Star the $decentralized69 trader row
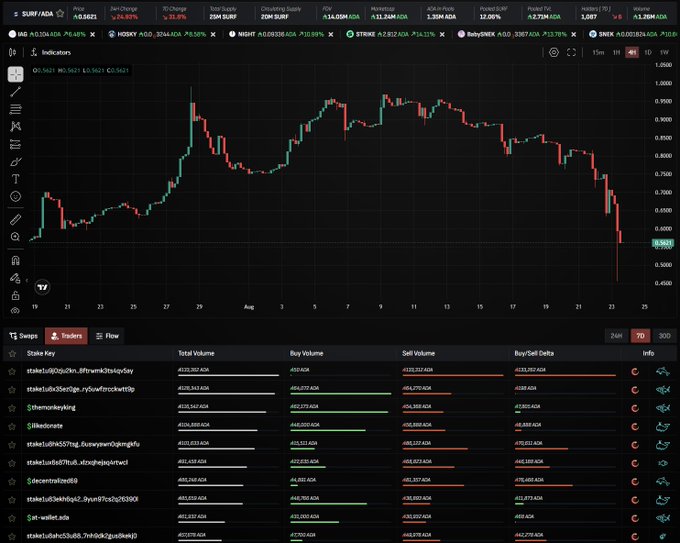 (x=12, y=481)
